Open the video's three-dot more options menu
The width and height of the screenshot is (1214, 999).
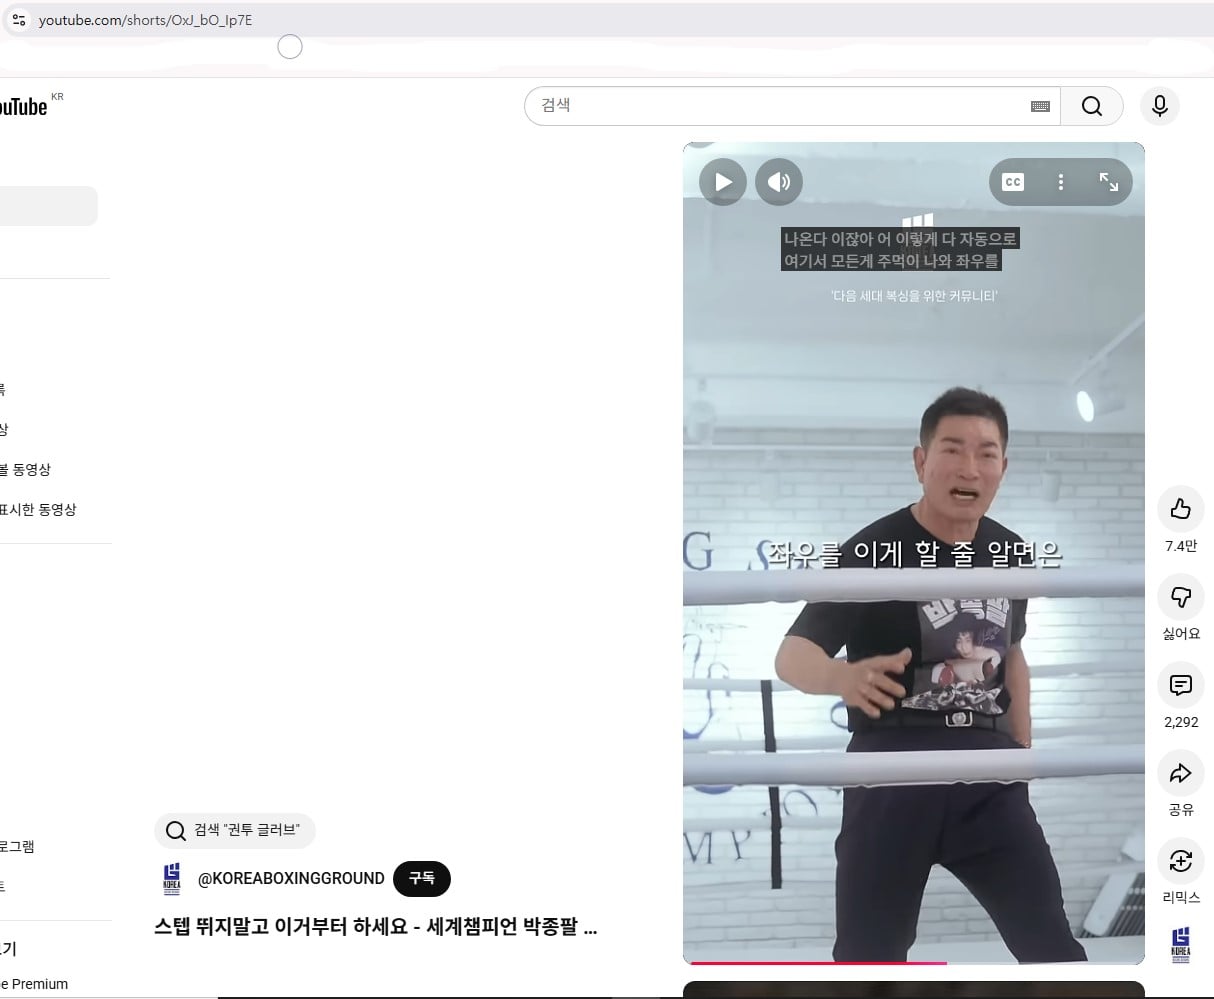coord(1061,182)
